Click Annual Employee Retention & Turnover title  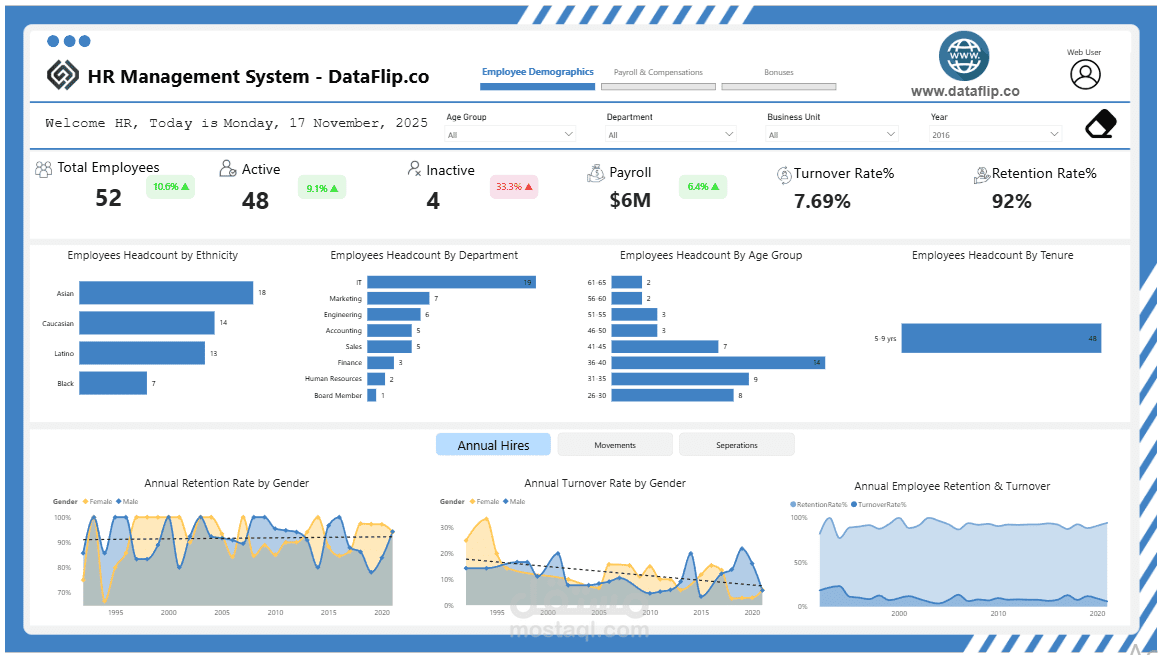952,486
